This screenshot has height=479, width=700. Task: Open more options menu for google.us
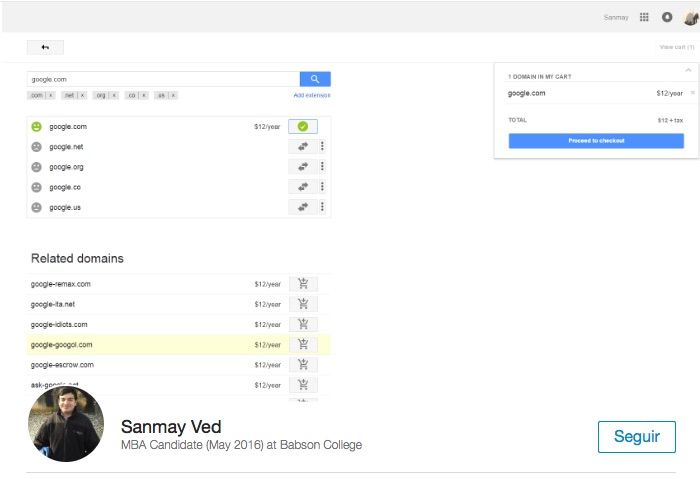click(x=322, y=207)
